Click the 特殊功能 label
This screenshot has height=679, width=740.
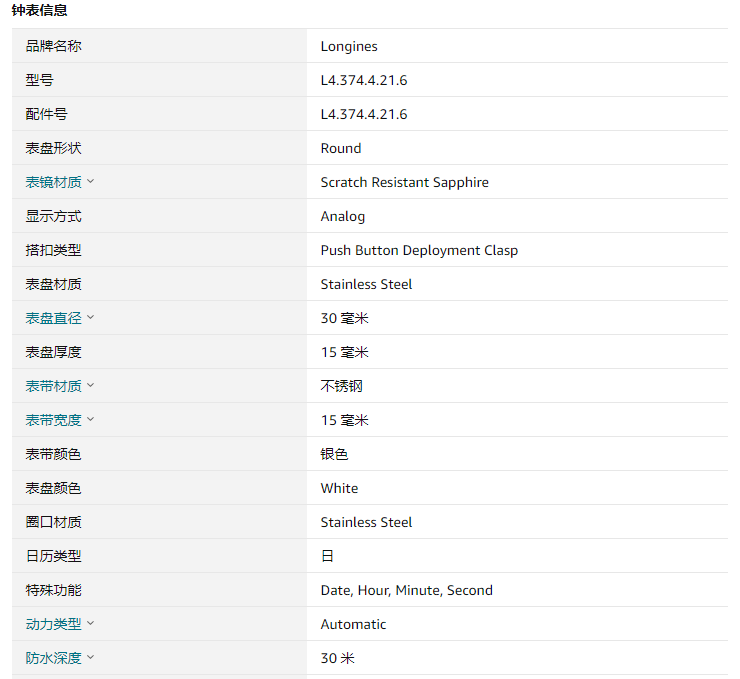pyautogui.click(x=53, y=590)
